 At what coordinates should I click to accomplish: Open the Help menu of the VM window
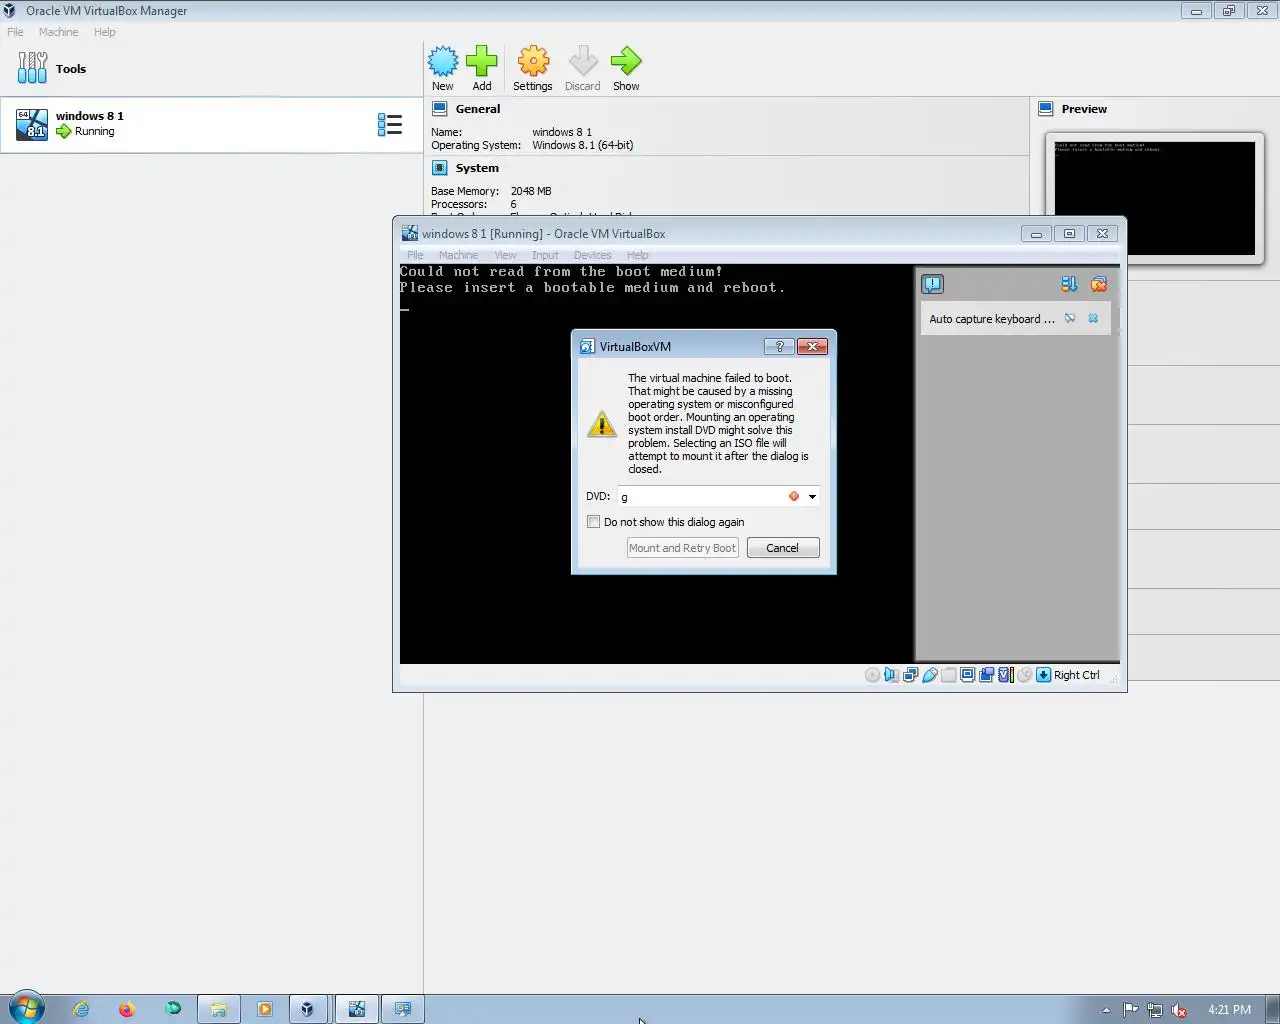click(637, 255)
